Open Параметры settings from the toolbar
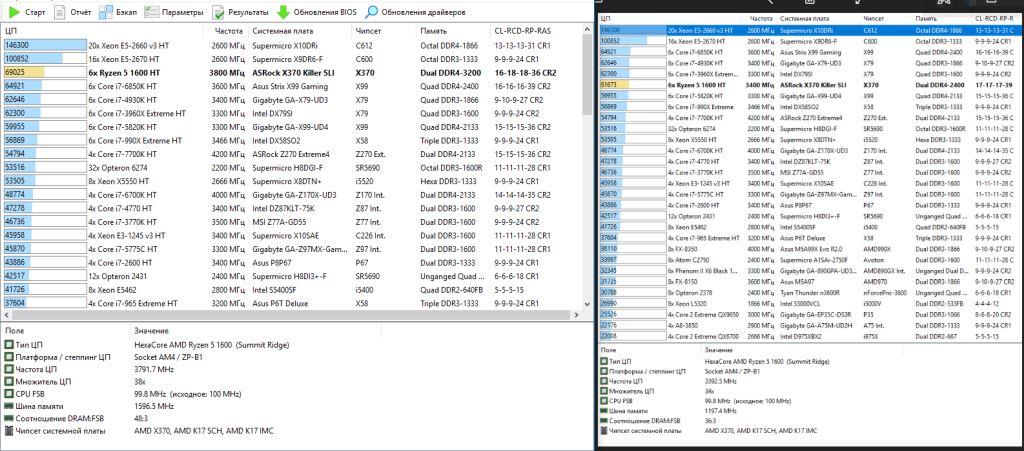 tap(174, 12)
